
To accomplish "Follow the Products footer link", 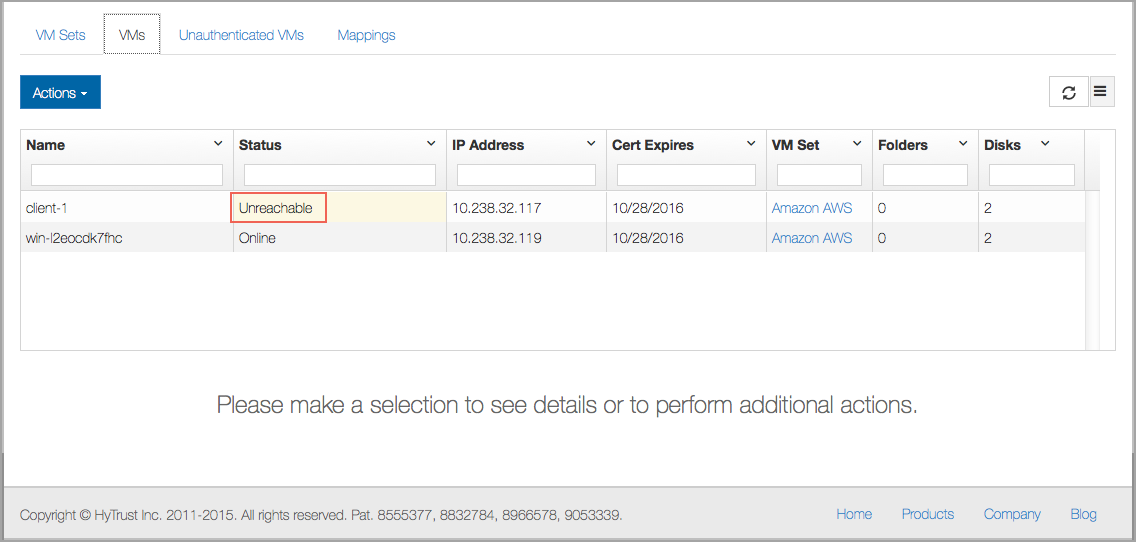I will click(x=927, y=514).
